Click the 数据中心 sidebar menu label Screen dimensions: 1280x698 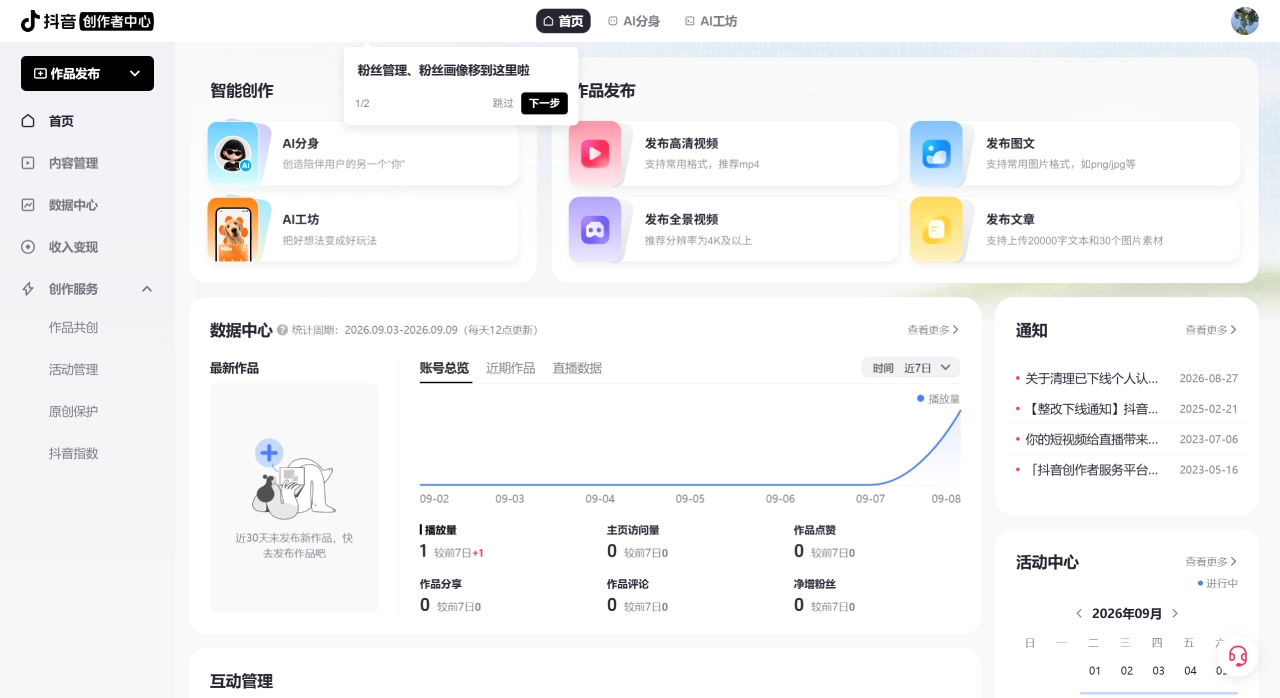73,205
